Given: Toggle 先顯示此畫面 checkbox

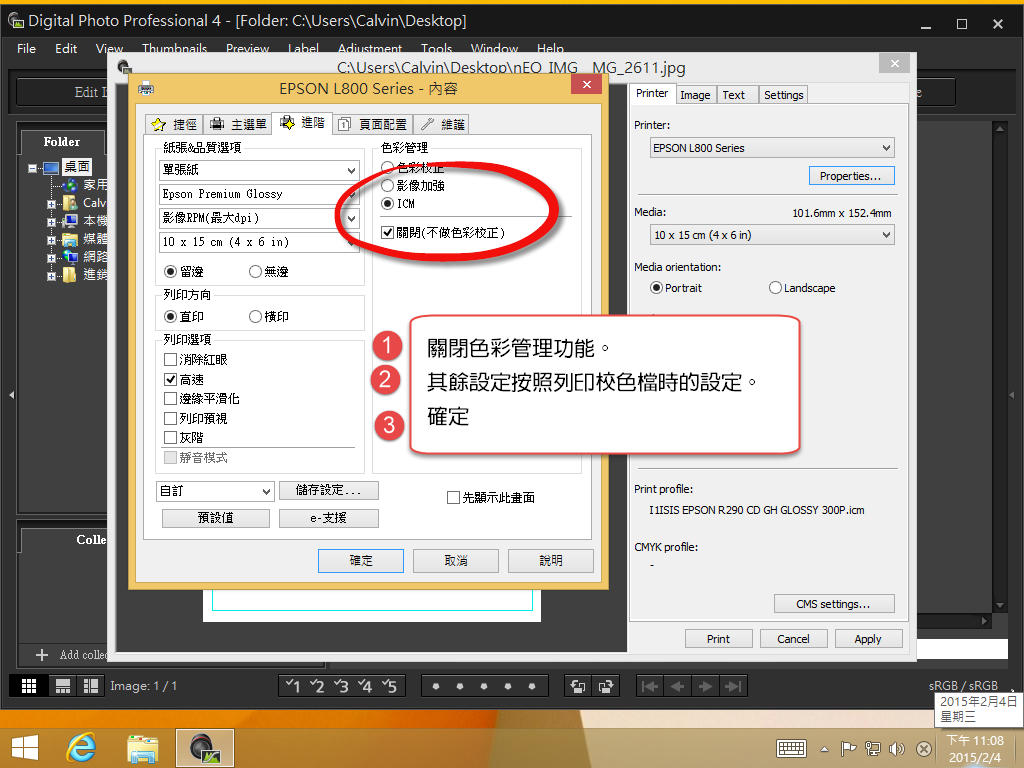Looking at the screenshot, I should coord(453,498).
